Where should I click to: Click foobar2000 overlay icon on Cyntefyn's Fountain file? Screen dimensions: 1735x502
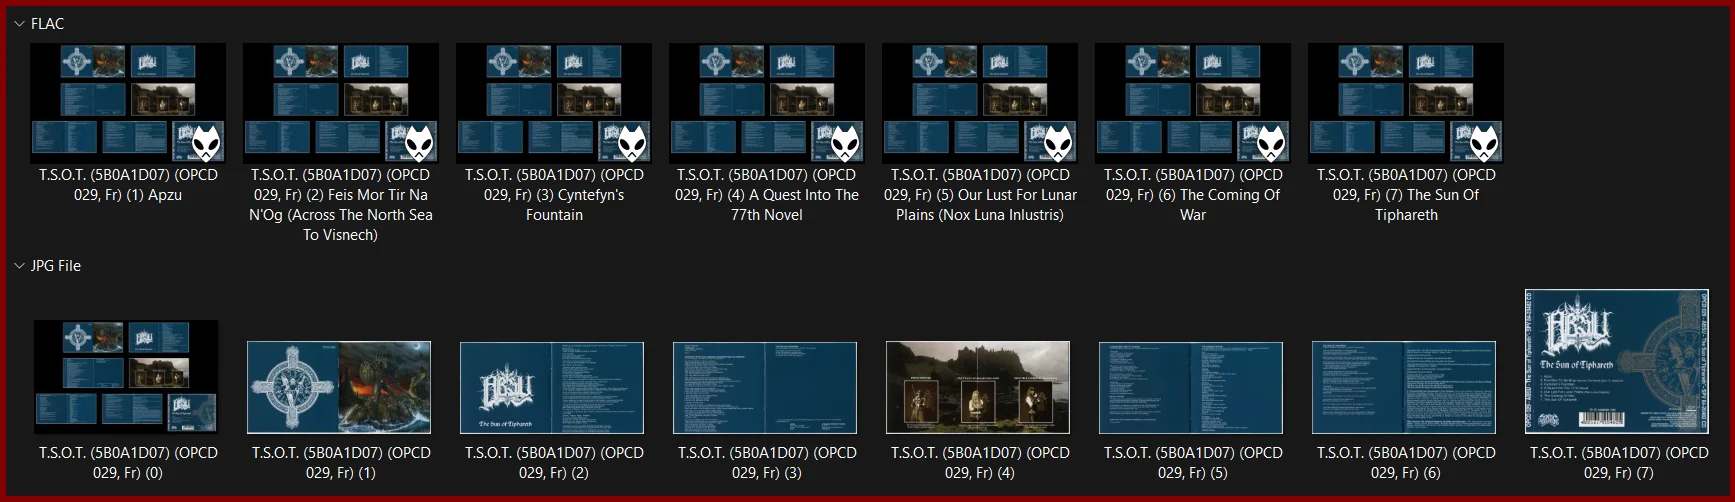point(632,144)
